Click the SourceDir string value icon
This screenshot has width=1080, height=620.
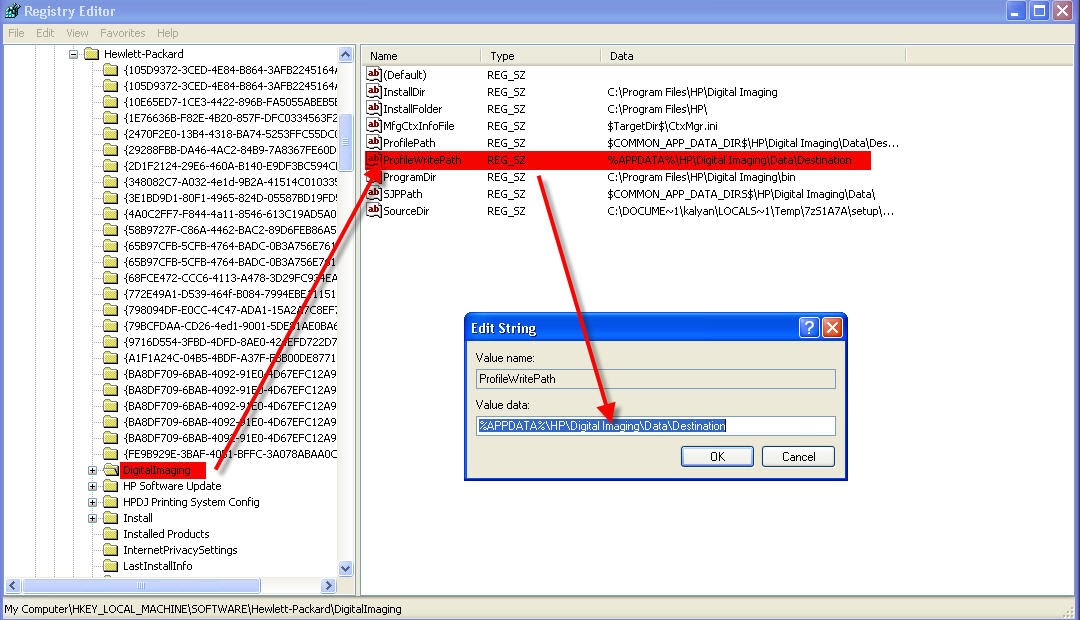pos(373,211)
